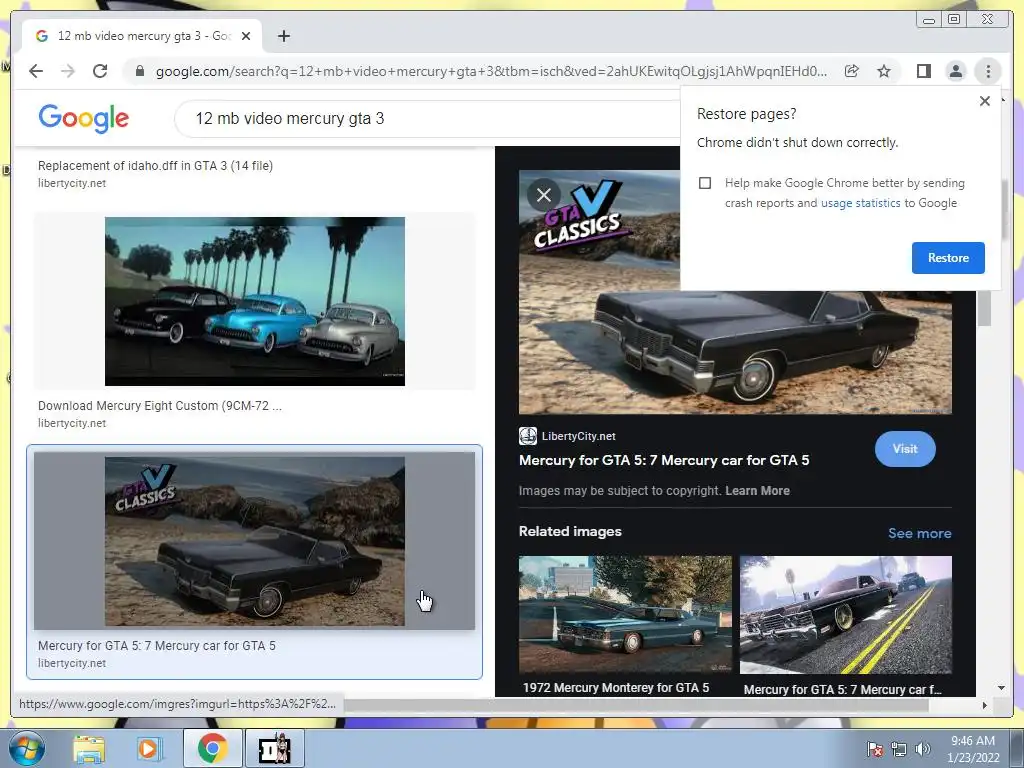This screenshot has width=1024, height=768.
Task: Click 'Download Mercury Eight Custom' caption
Action: click(160, 406)
